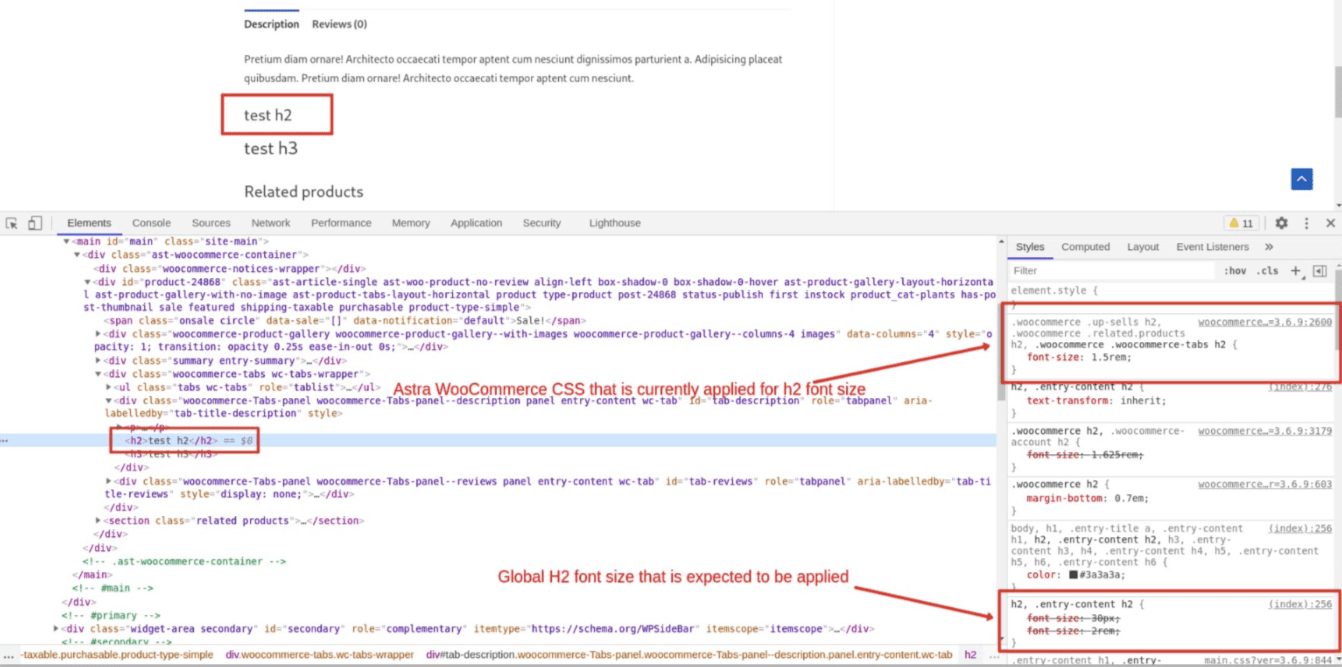Open the Security tab
This screenshot has width=1342, height=667.
point(542,223)
